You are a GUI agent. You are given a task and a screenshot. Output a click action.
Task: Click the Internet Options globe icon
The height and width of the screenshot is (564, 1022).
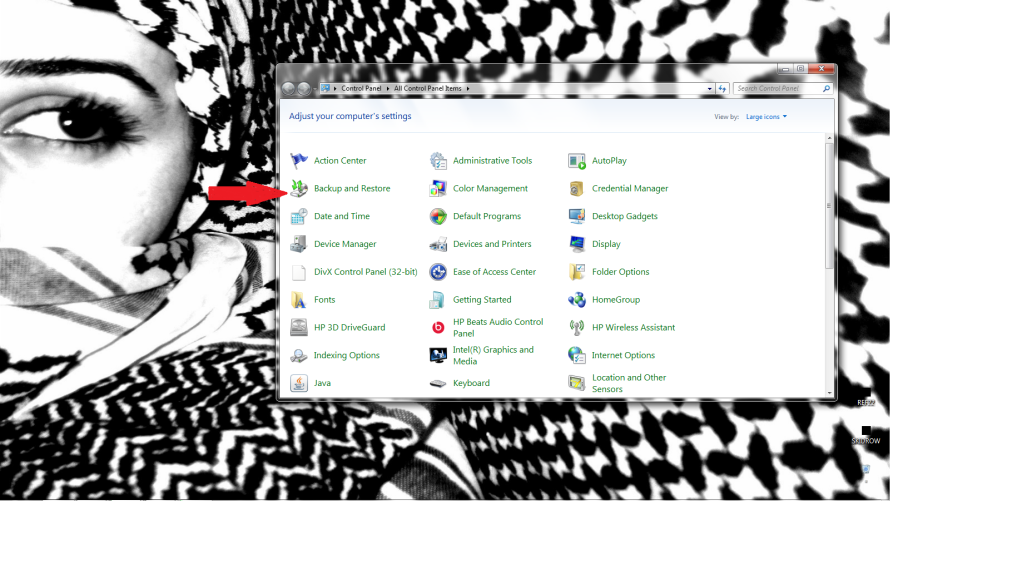click(577, 355)
